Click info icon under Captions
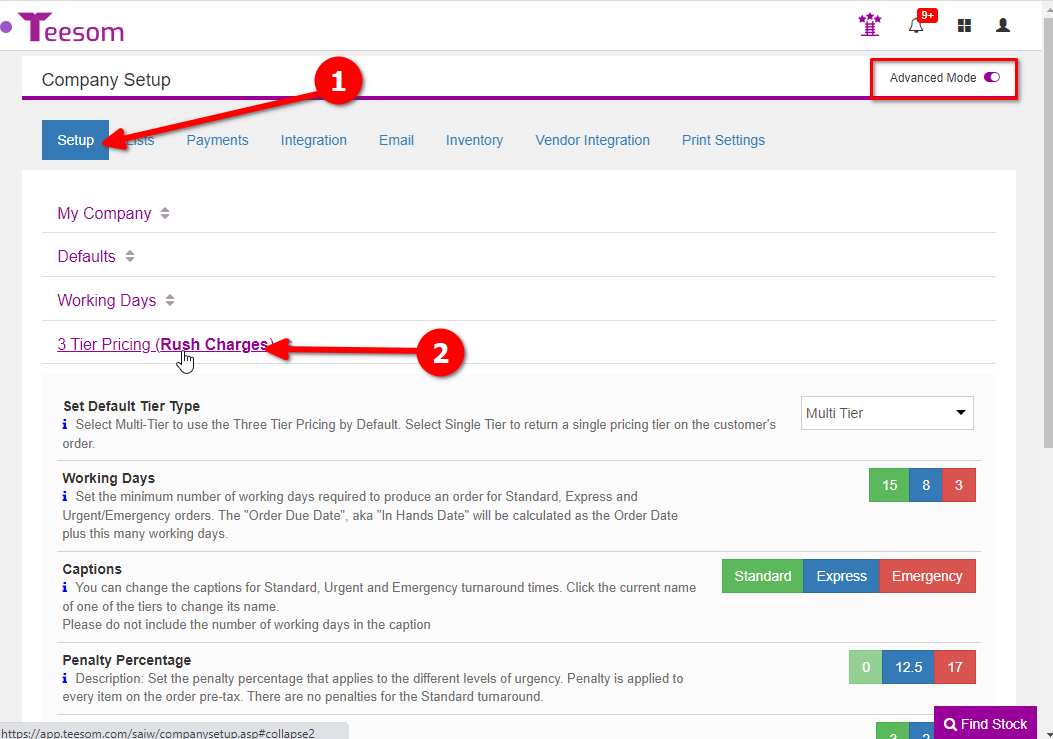Screen dimensions: 1053x739 [x=65, y=587]
